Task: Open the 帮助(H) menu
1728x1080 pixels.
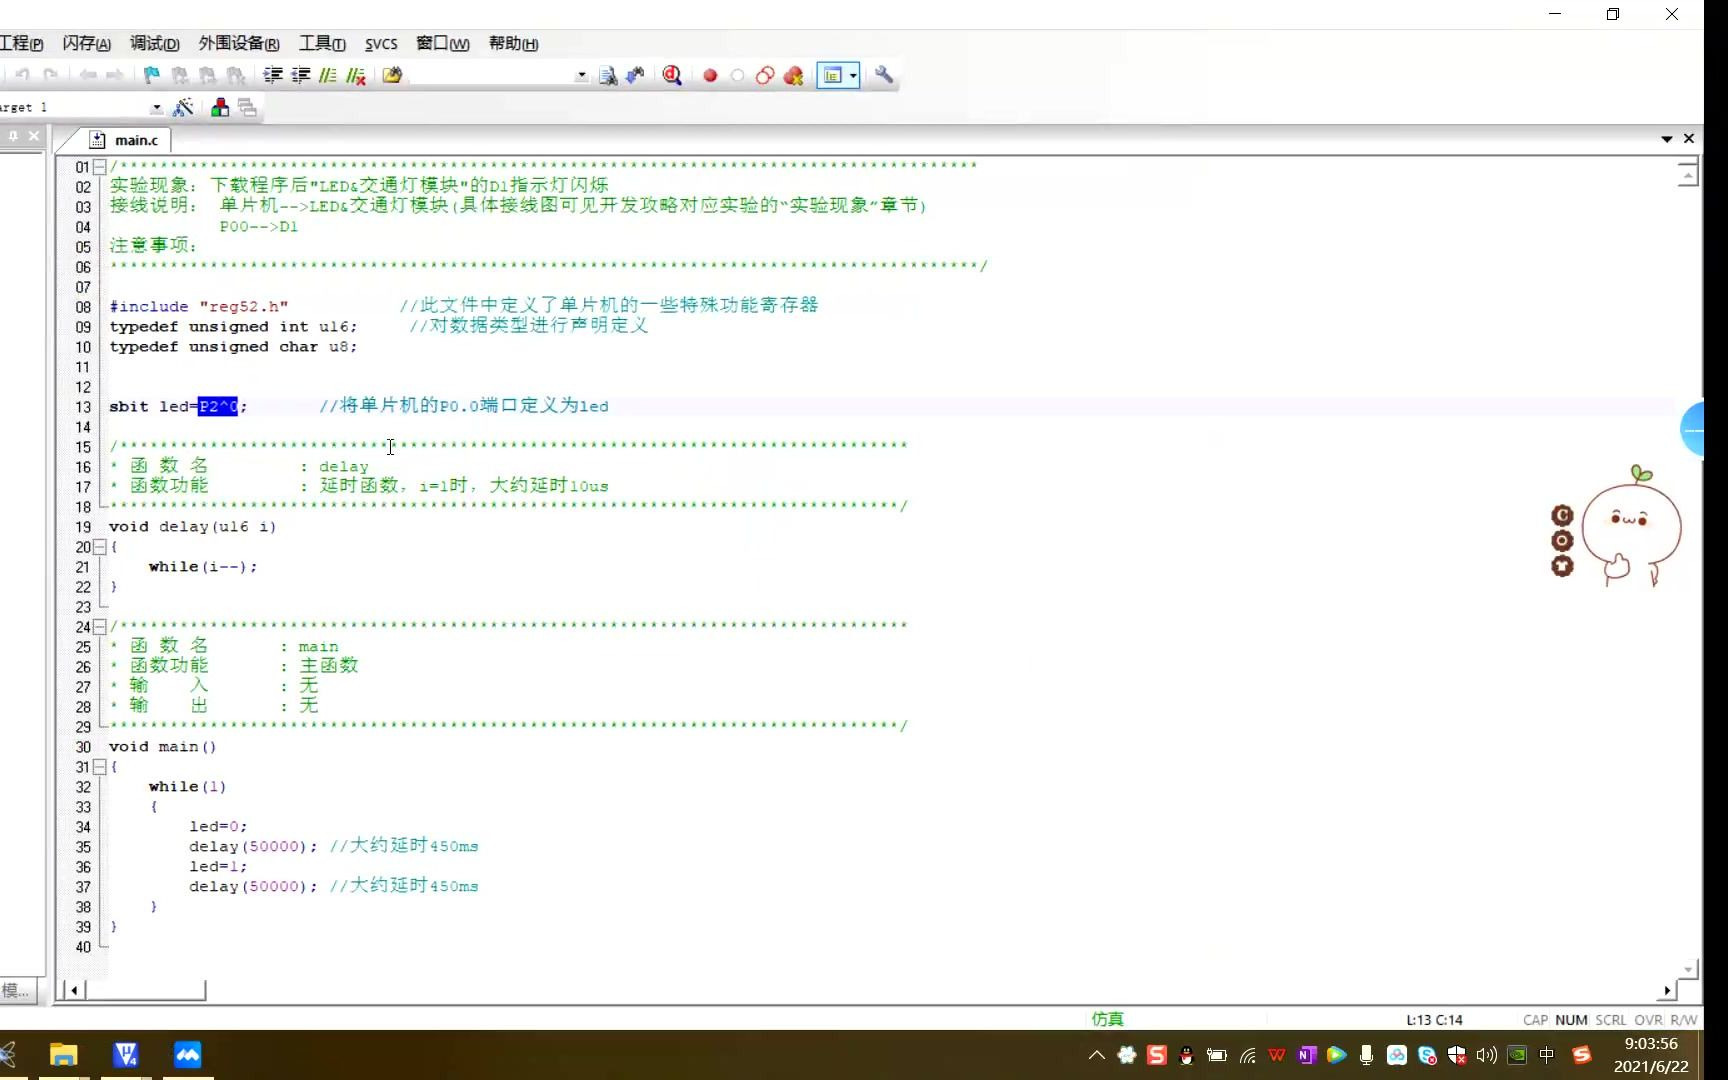Action: pyautogui.click(x=513, y=43)
